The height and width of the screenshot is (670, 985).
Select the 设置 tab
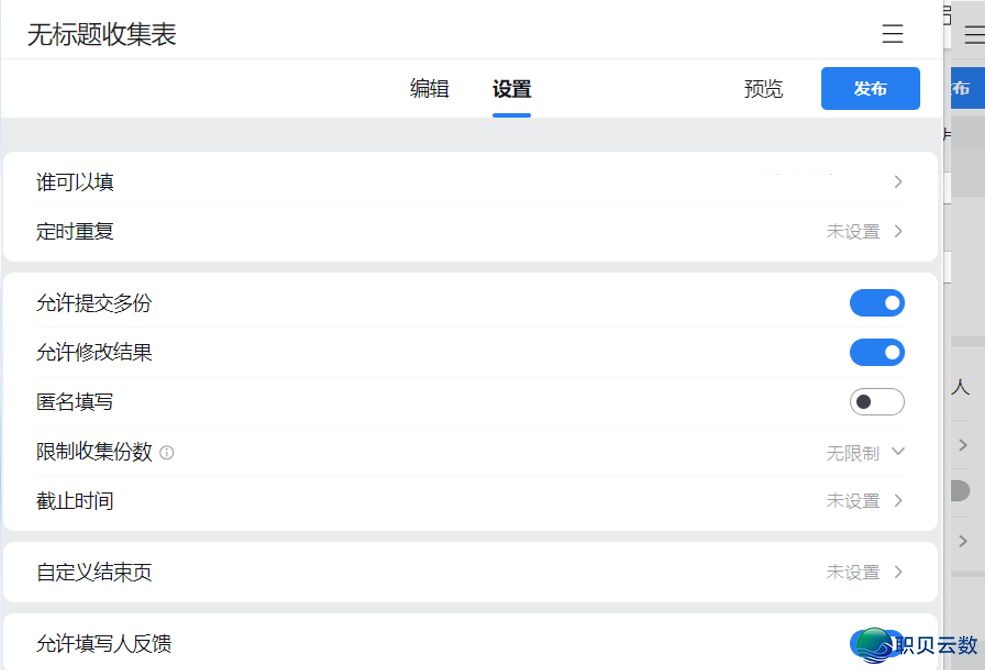tap(511, 89)
